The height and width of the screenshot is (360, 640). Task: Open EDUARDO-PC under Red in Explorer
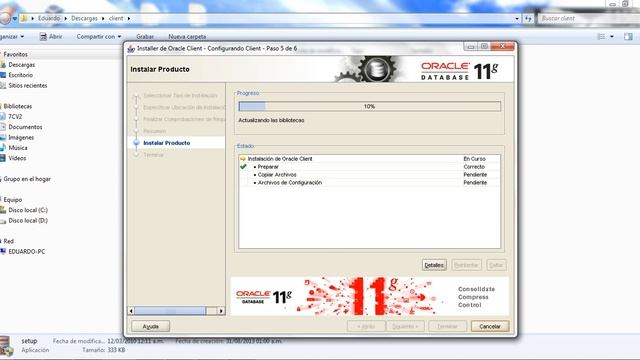27,251
